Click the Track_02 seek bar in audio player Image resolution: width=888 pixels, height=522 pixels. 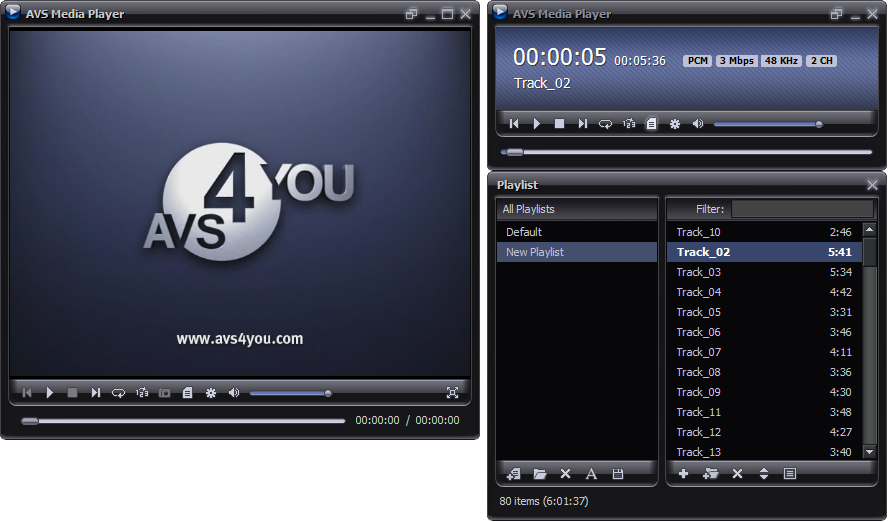[686, 152]
